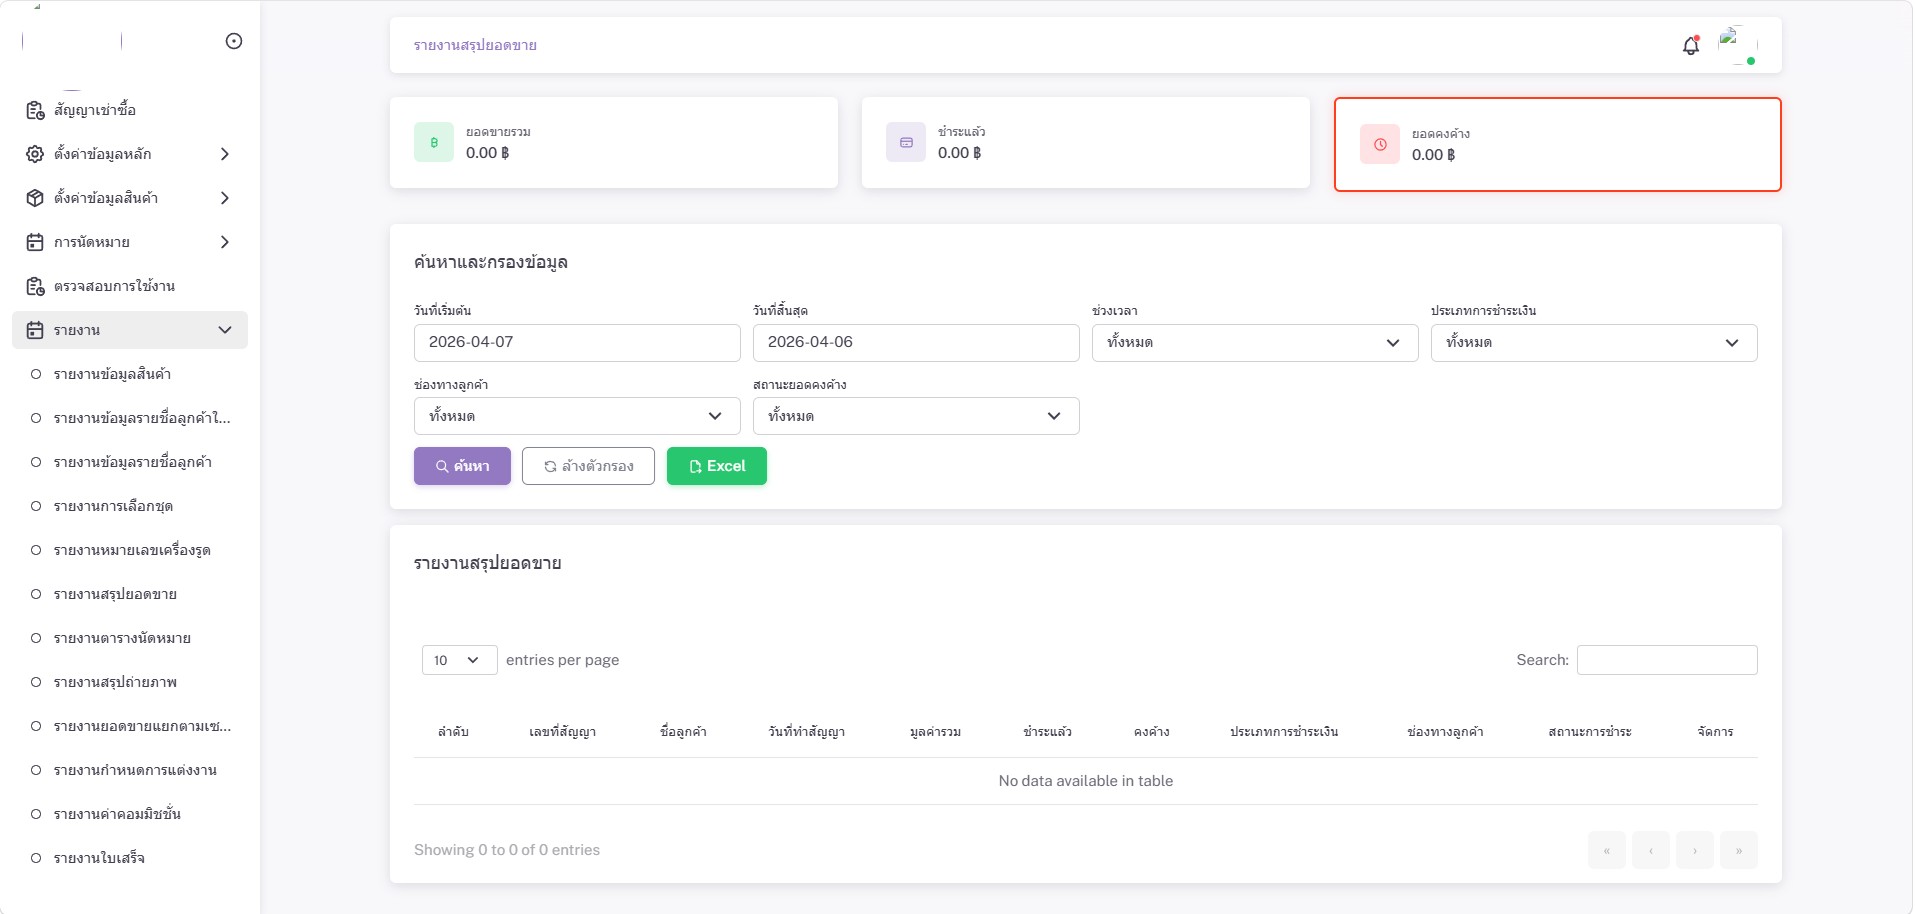Image resolution: width=1915 pixels, height=914 pixels.
Task: Click the table Search input field
Action: 1666,660
